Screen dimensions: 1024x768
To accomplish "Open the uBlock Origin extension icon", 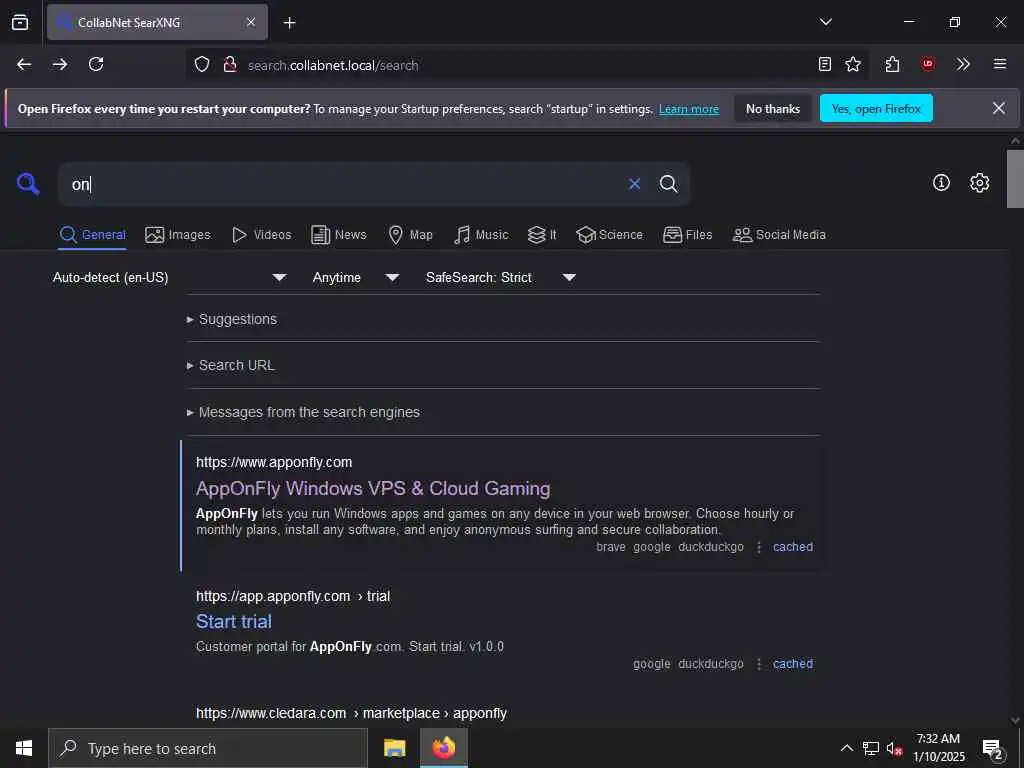I will tap(928, 64).
